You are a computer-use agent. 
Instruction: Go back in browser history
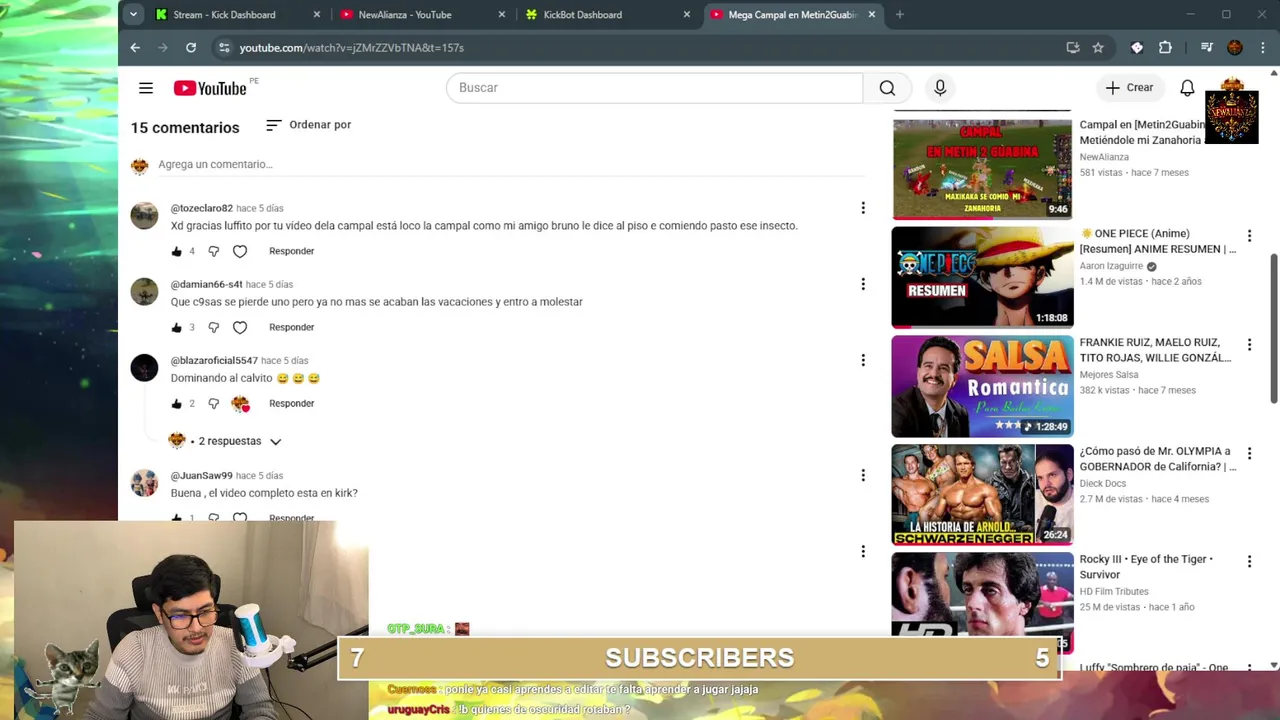pos(135,47)
